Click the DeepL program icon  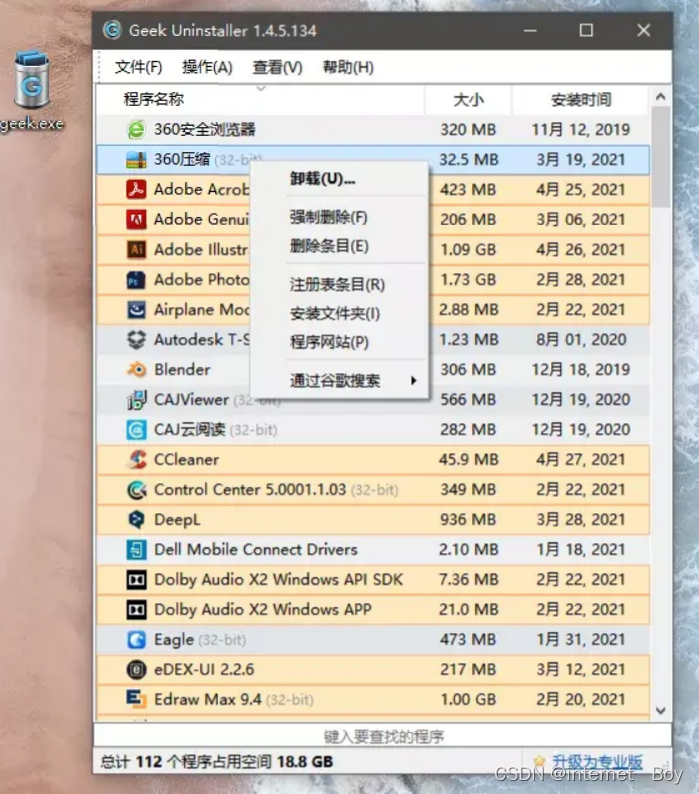tap(136, 520)
